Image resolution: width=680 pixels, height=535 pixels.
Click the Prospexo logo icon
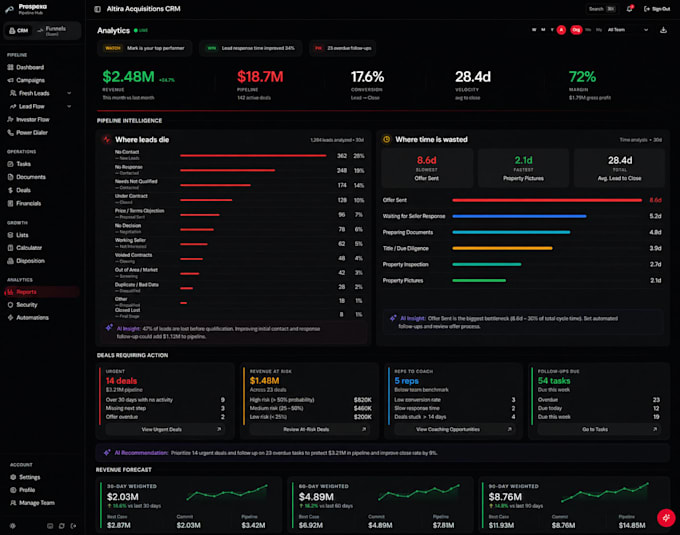tap(9, 9)
